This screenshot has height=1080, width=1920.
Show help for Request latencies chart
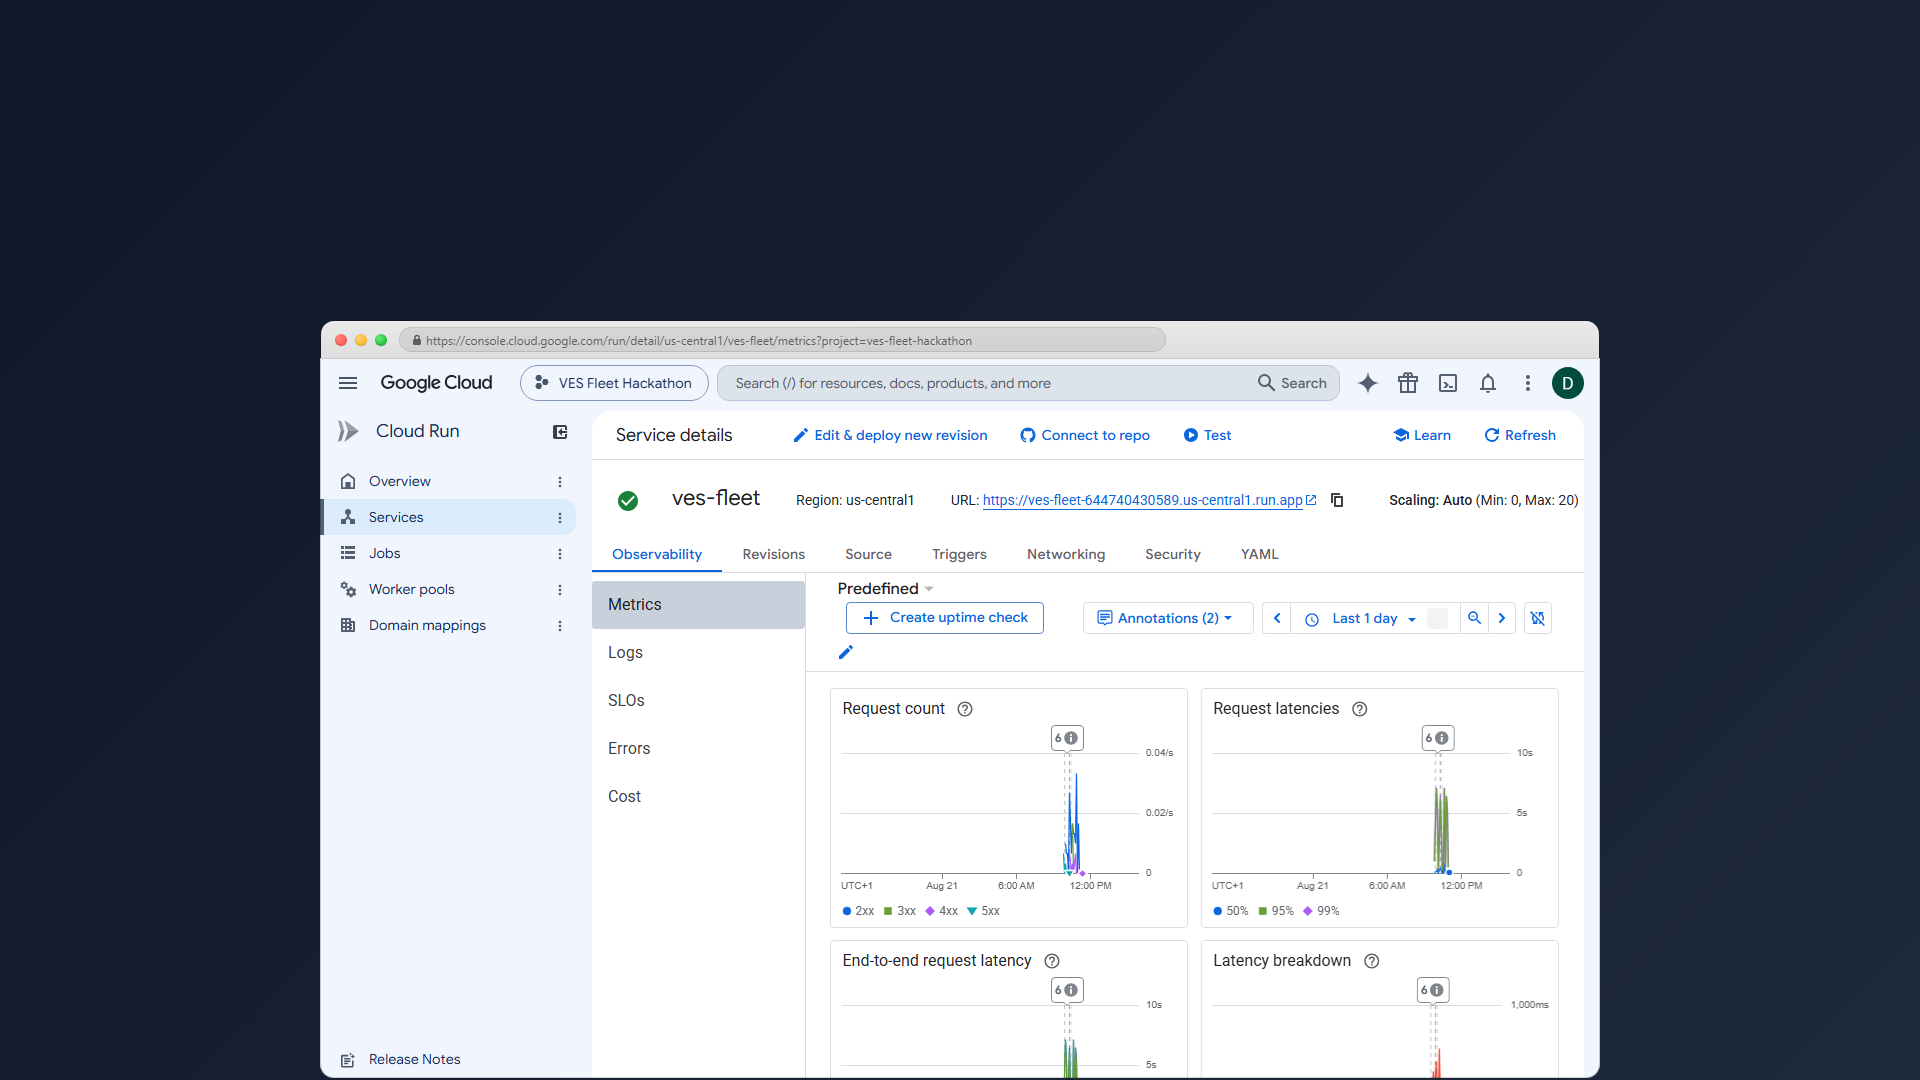[x=1360, y=709]
